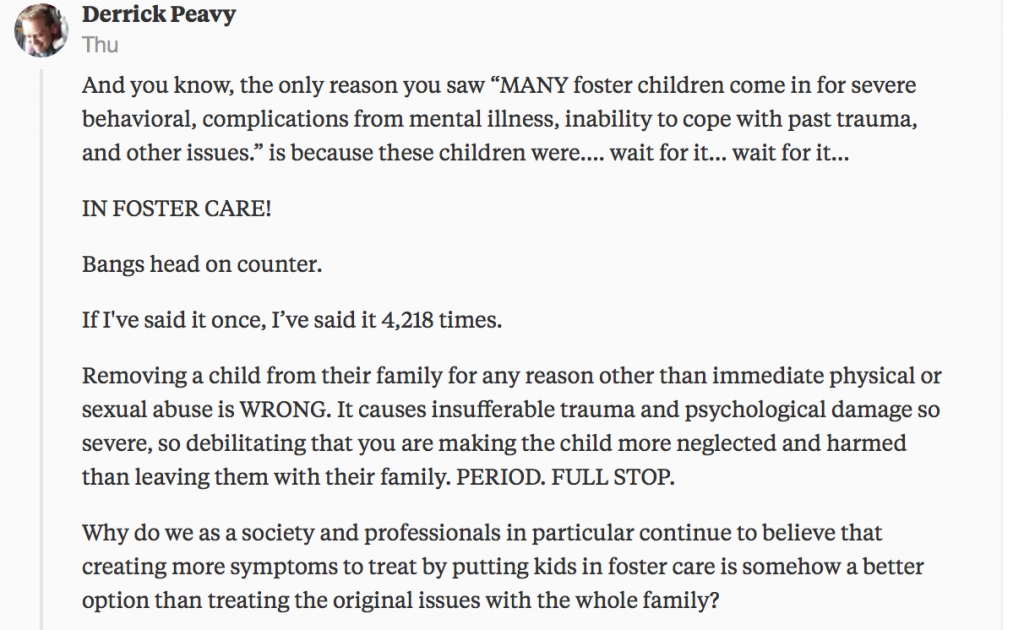
Task: Click the vertical thread line left of the comment
Action: pyautogui.click(x=42, y=349)
